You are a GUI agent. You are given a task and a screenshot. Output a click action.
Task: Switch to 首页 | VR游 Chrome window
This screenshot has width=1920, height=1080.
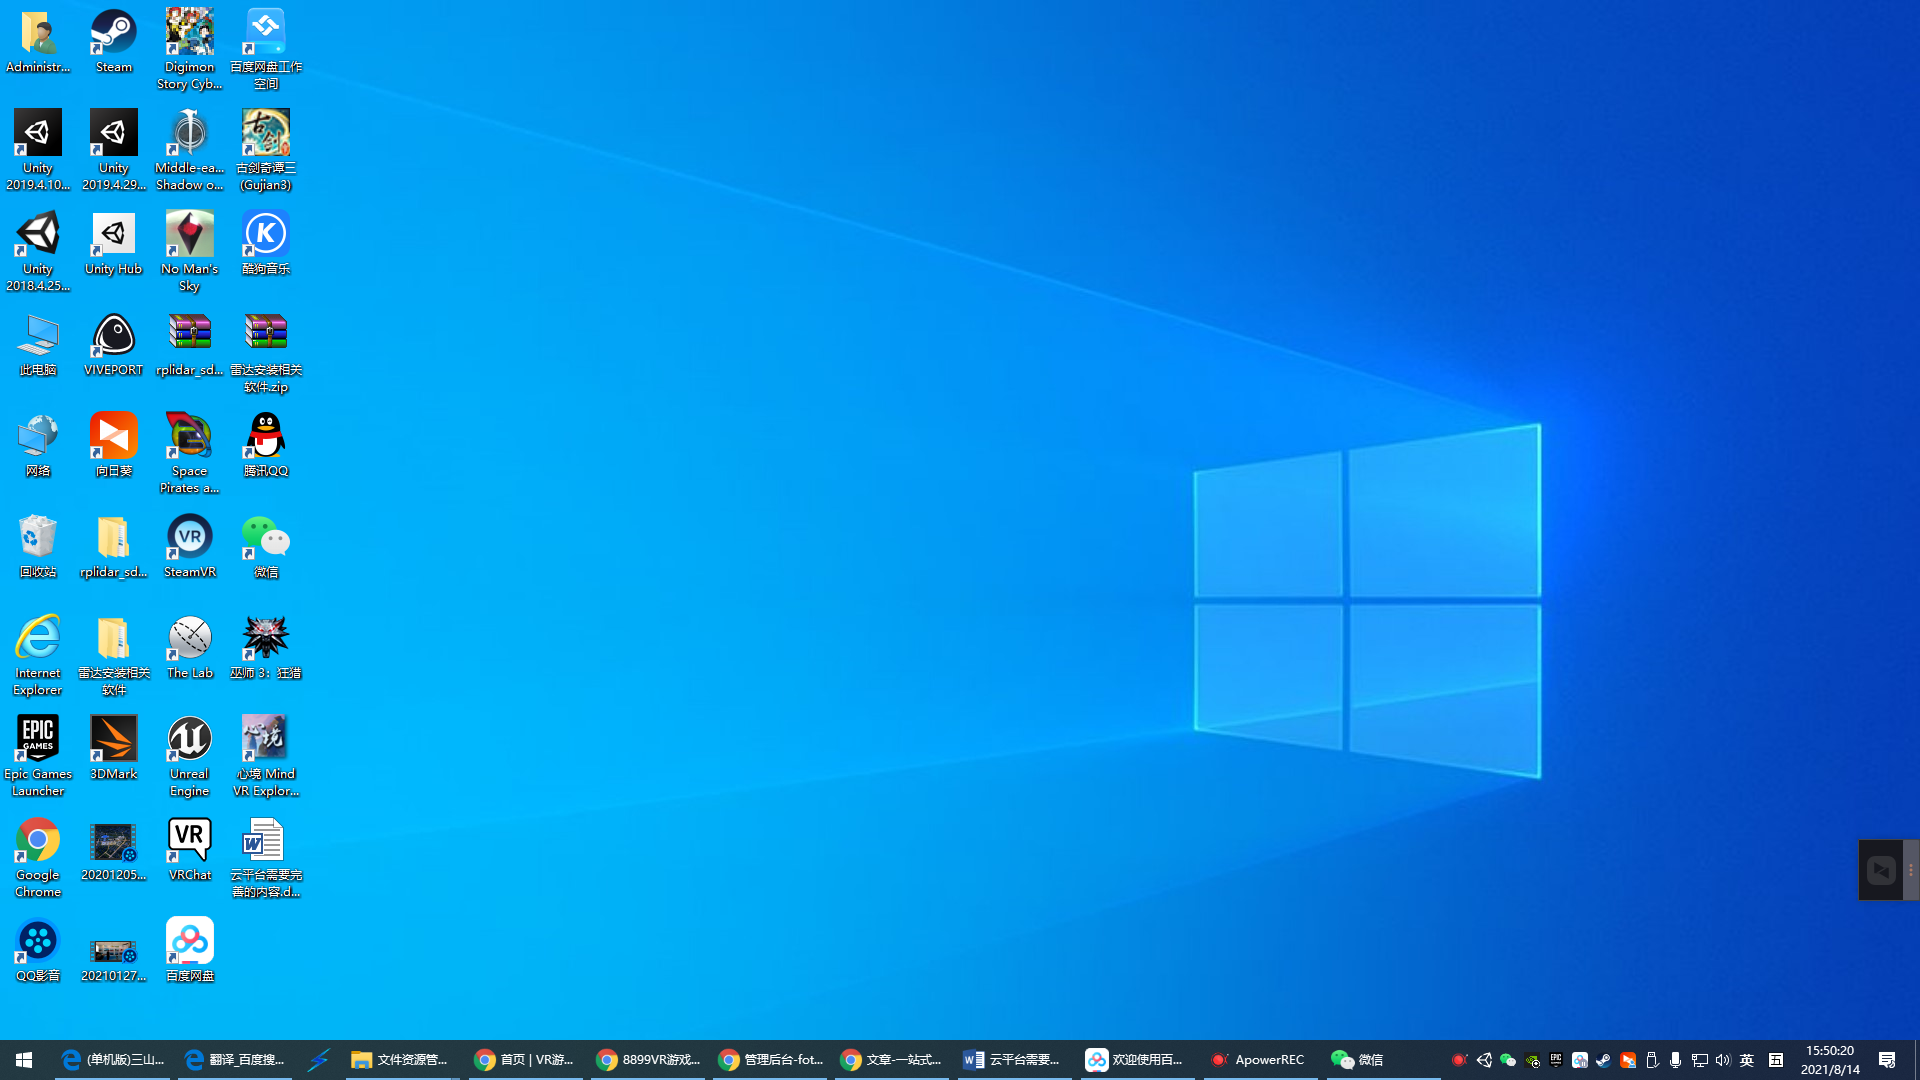[525, 1059]
